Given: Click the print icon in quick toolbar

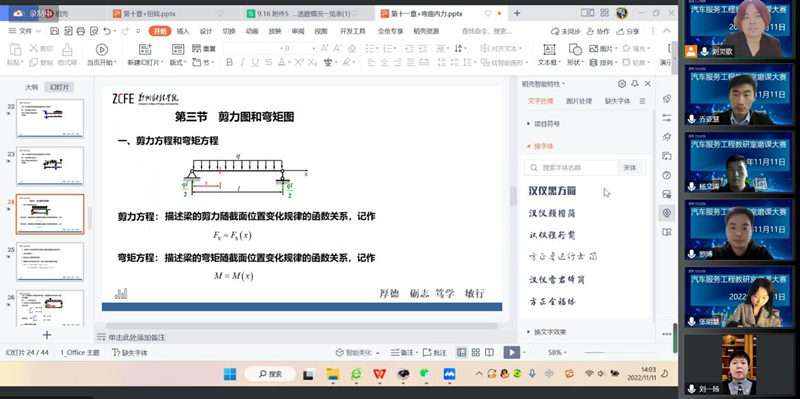Looking at the screenshot, I should click(x=80, y=31).
